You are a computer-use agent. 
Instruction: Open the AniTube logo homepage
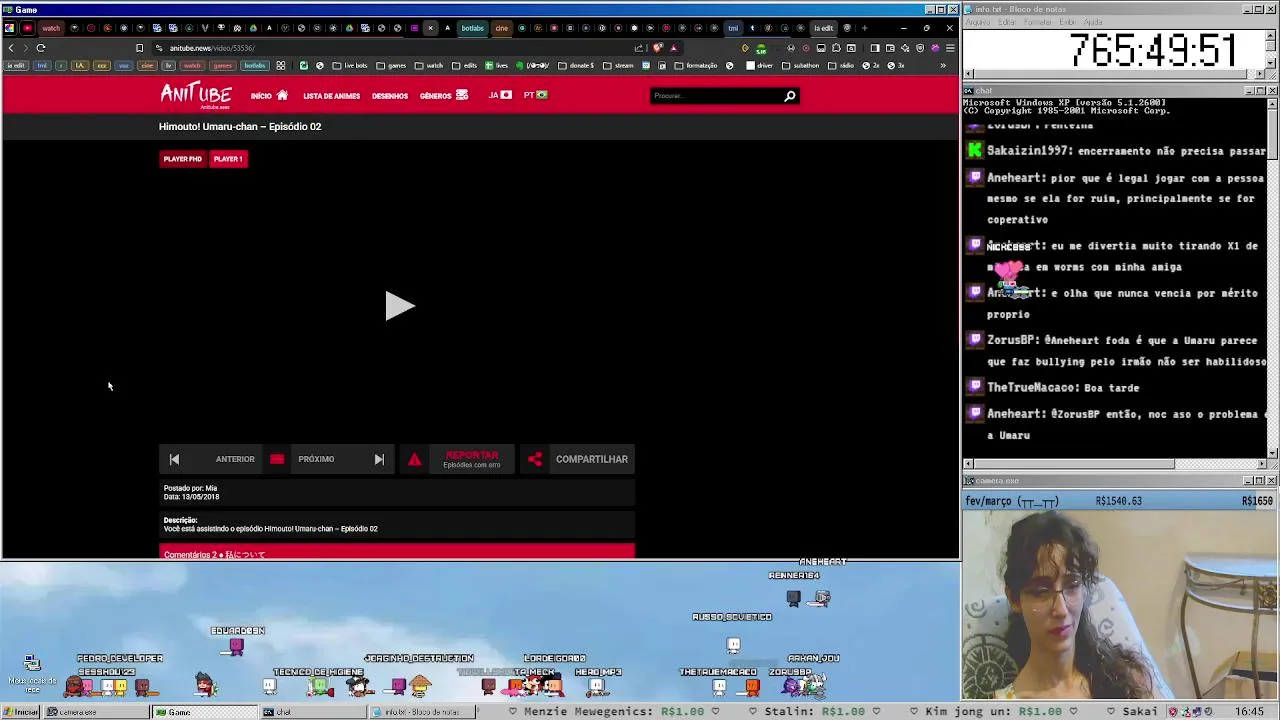196,96
